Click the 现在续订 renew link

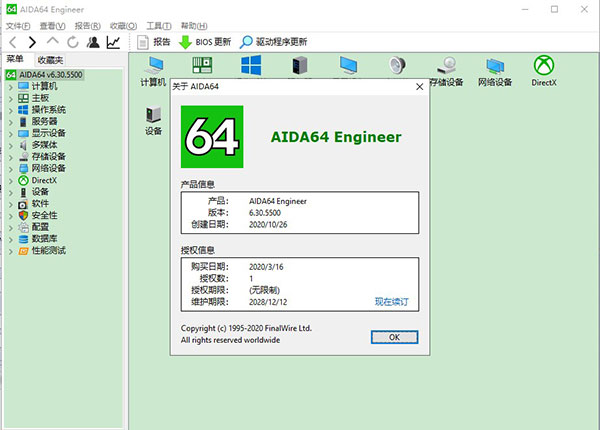[x=391, y=301]
